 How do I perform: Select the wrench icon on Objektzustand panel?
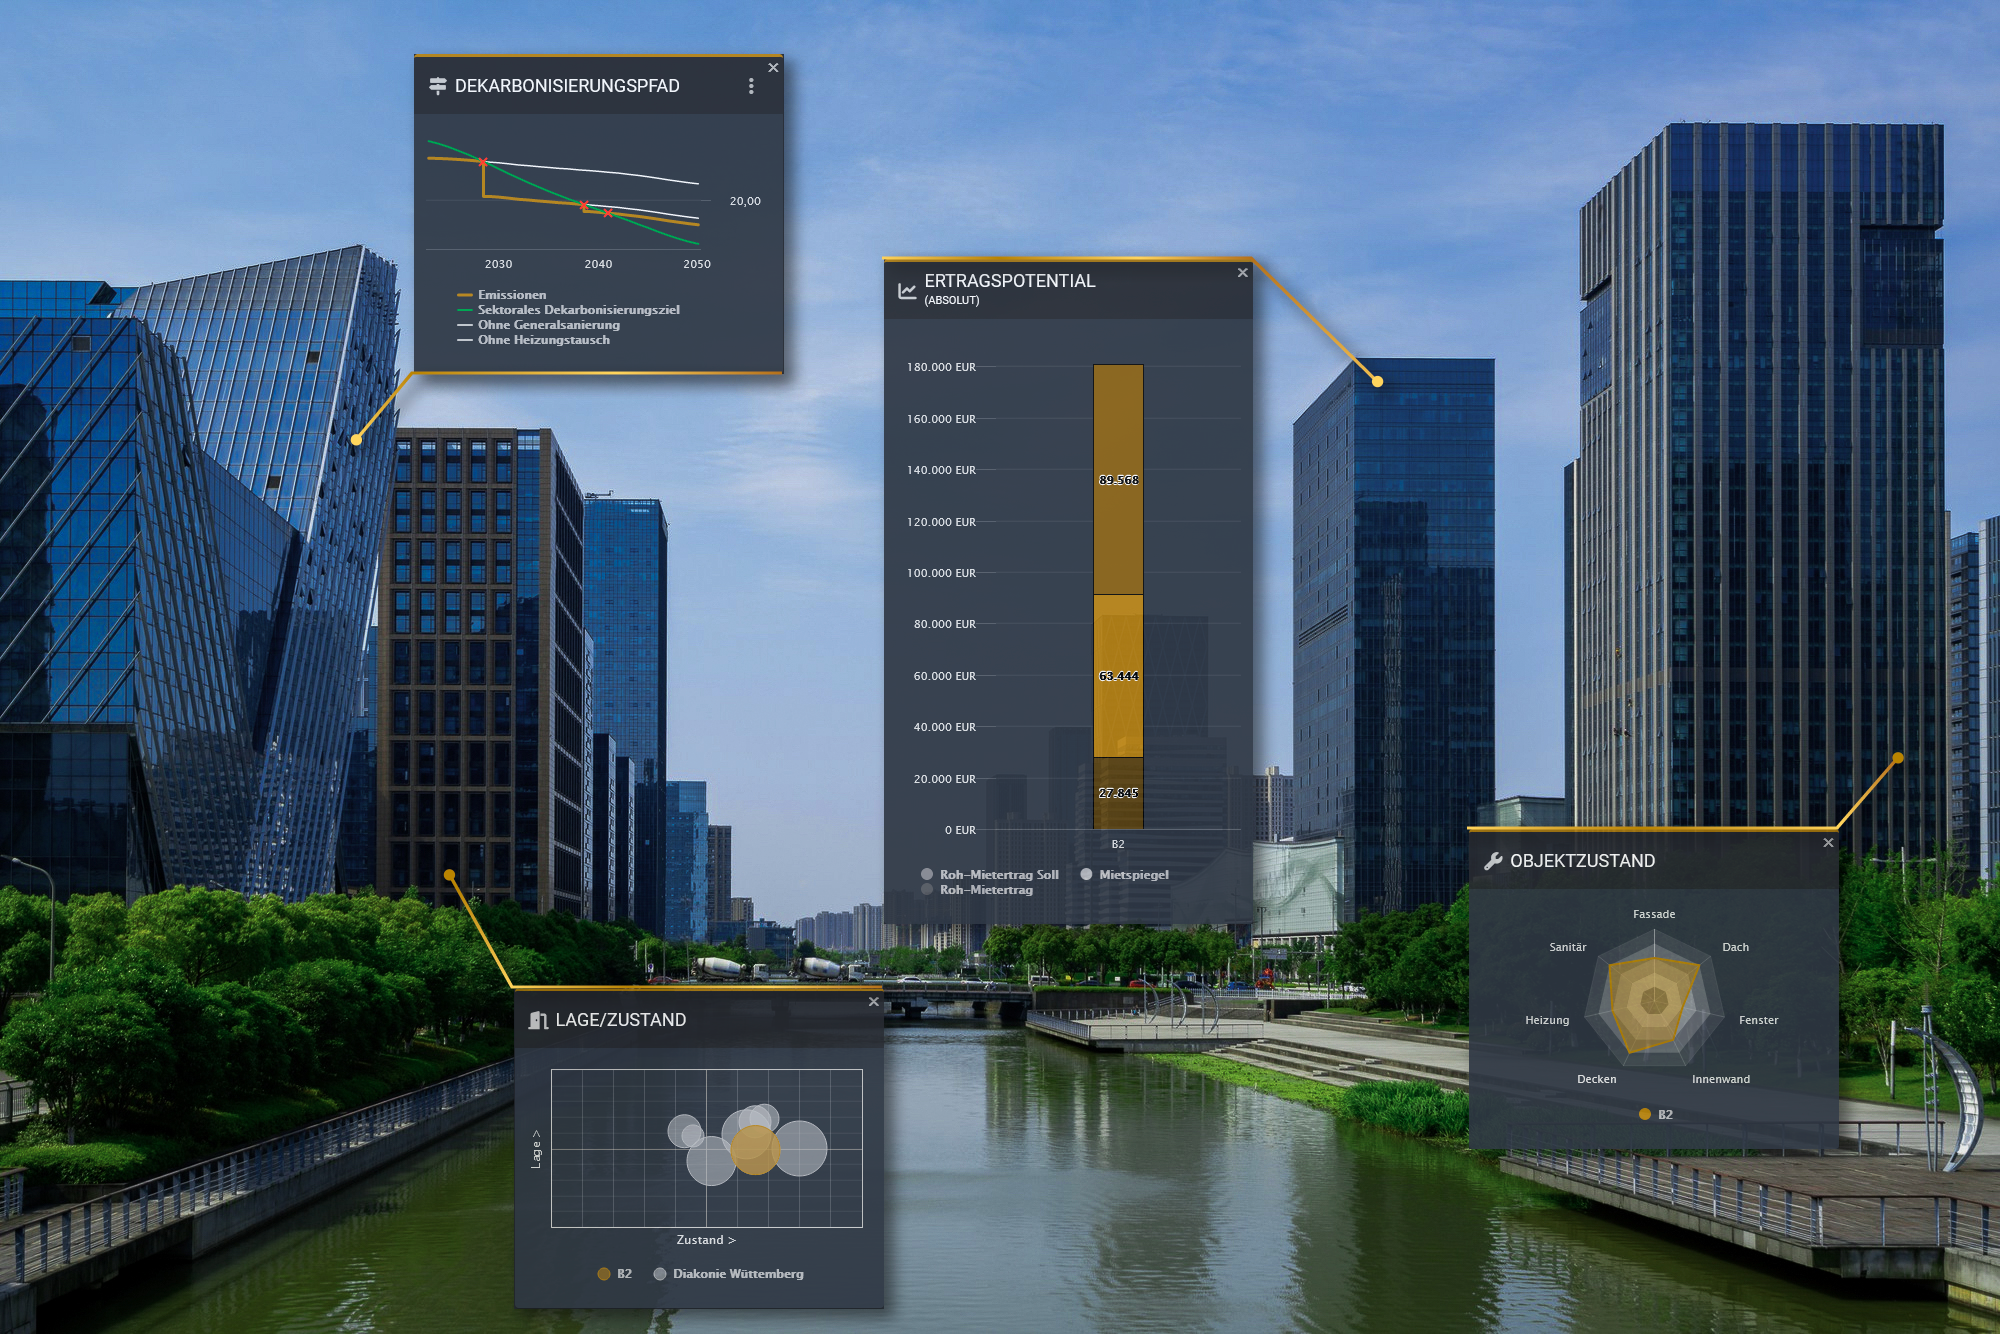pos(1494,861)
